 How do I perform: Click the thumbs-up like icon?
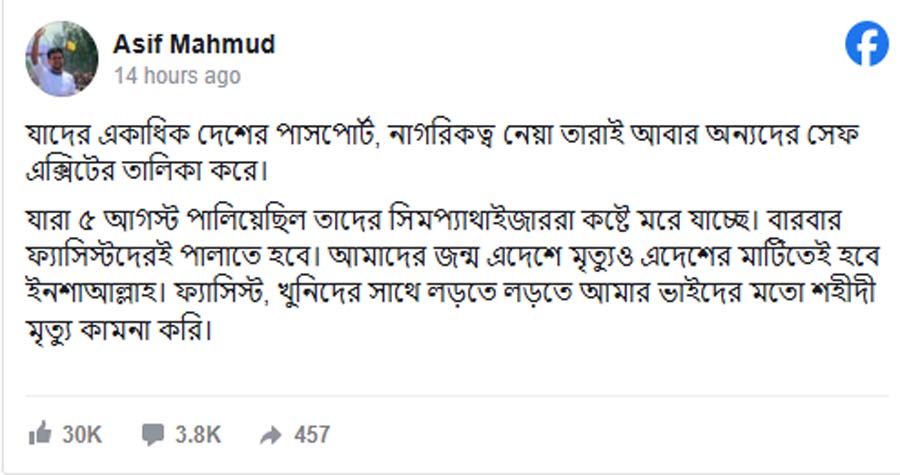41,434
